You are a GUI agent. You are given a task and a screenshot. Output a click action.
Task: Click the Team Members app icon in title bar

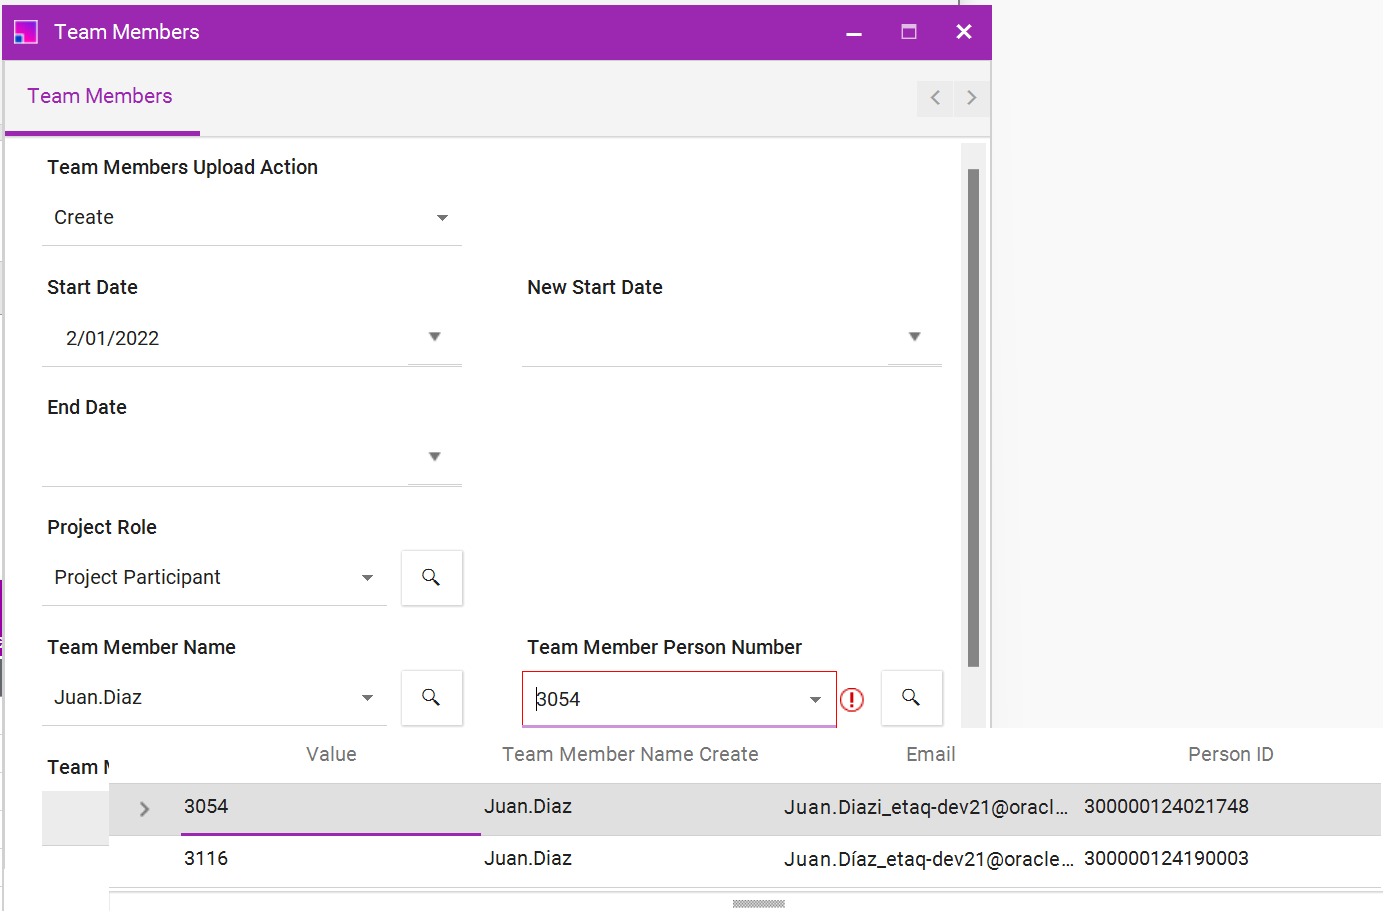pyautogui.click(x=26, y=32)
